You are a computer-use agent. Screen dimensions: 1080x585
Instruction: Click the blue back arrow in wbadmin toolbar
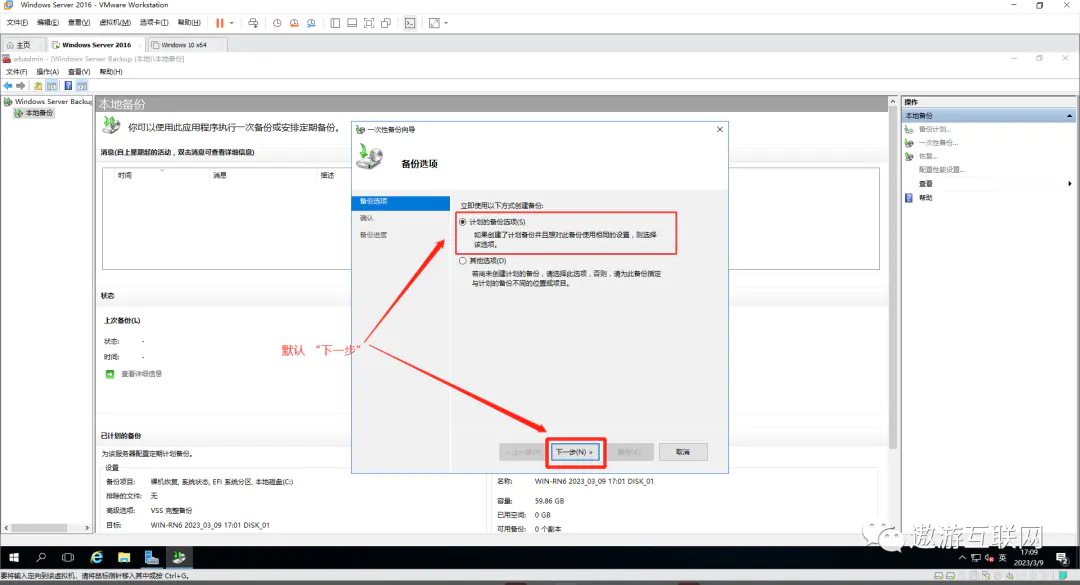pyautogui.click(x=8, y=85)
